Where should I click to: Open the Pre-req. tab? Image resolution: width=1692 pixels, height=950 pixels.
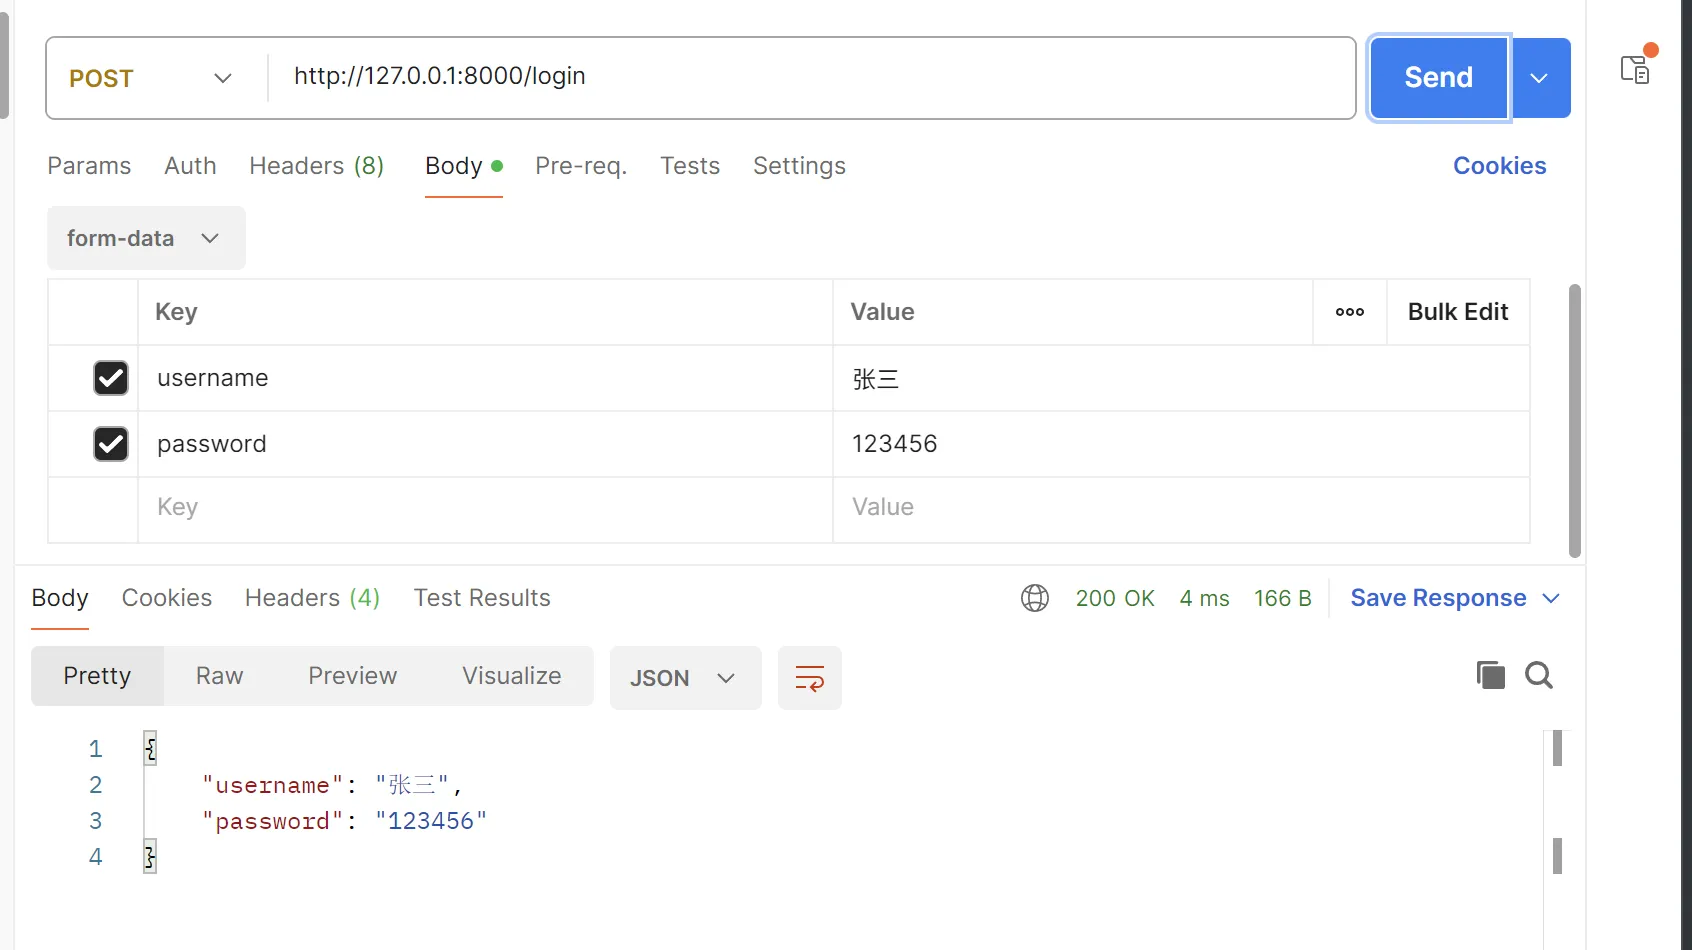[x=581, y=166]
